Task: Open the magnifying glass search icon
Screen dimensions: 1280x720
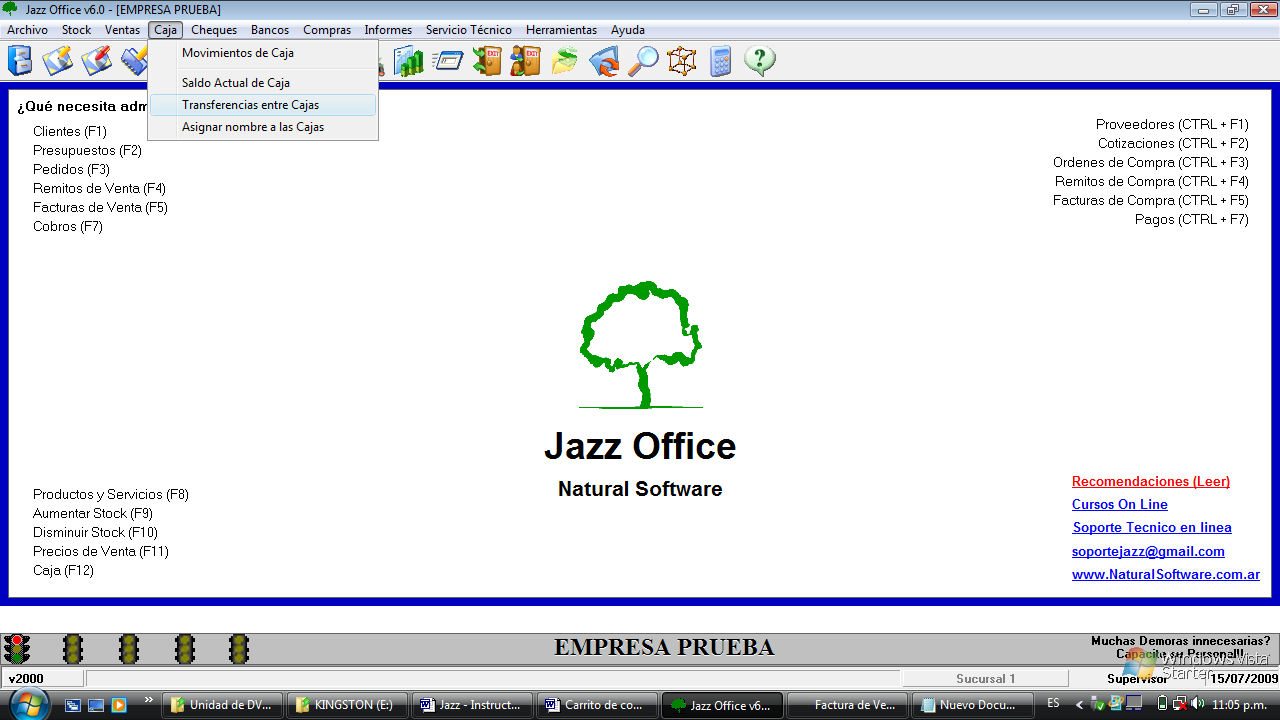Action: pos(643,61)
